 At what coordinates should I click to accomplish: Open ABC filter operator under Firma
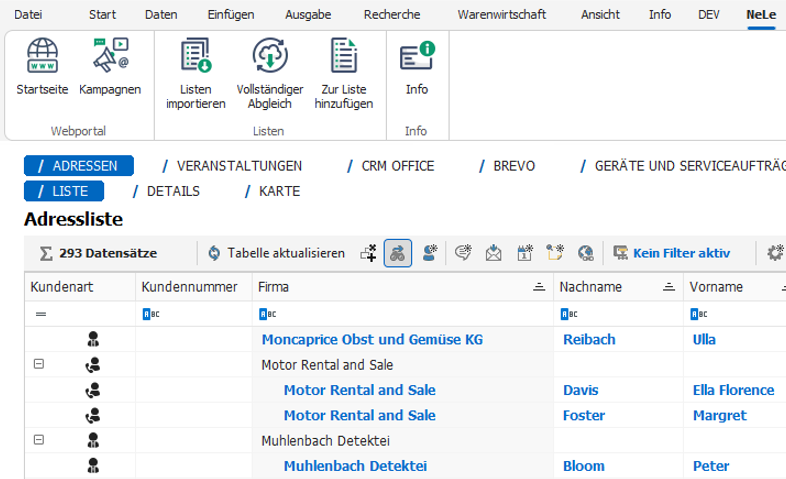tap(268, 314)
